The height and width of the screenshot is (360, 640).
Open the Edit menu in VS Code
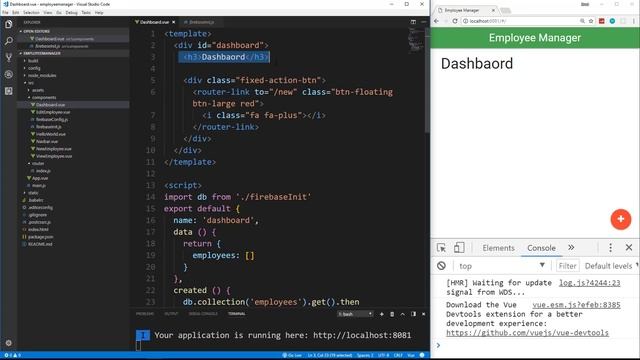(16, 13)
